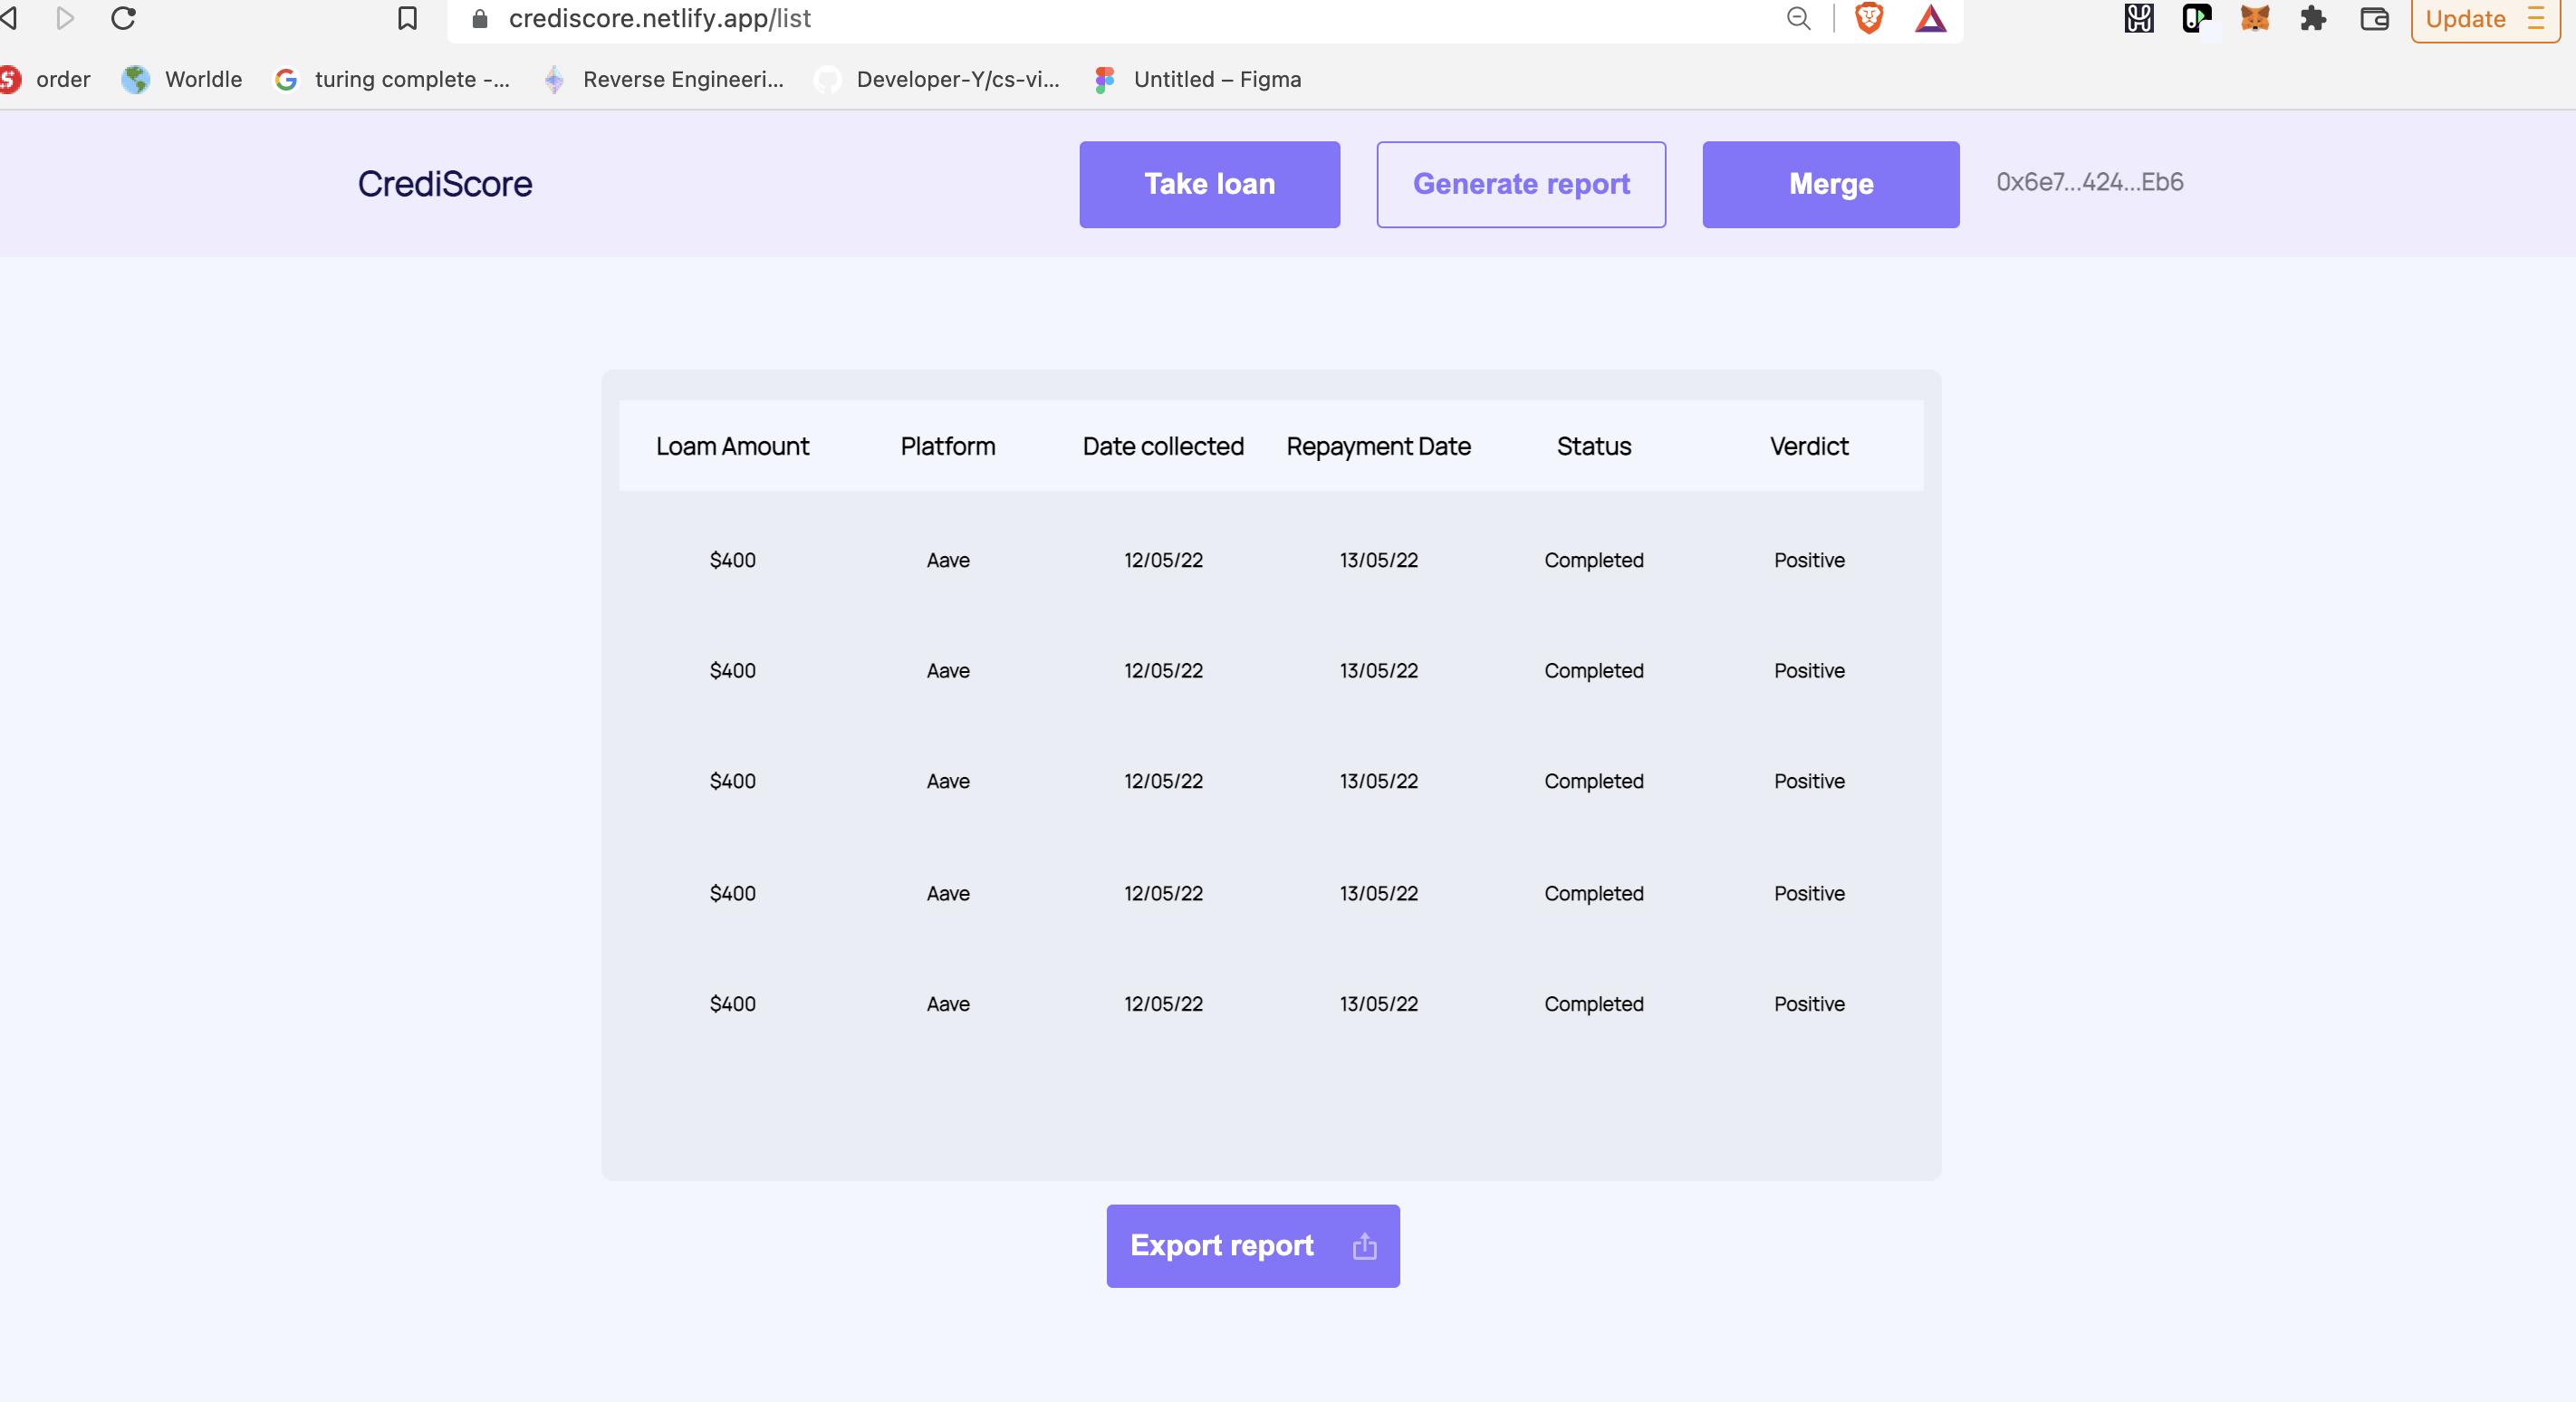
Task: Click the $400 amount in the first row
Action: (732, 560)
